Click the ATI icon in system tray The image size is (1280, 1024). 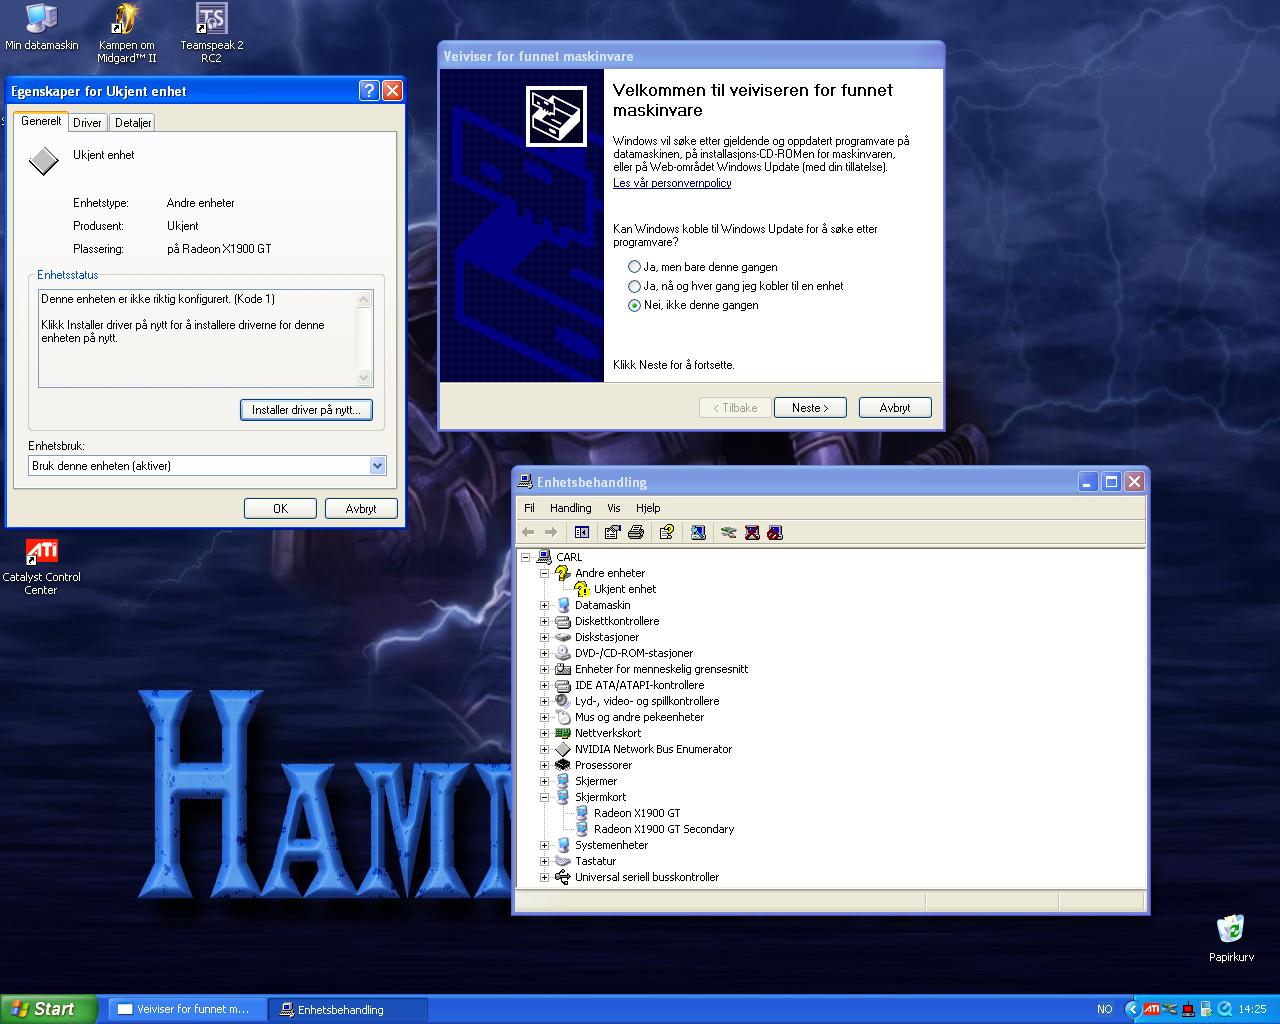coord(1152,1009)
